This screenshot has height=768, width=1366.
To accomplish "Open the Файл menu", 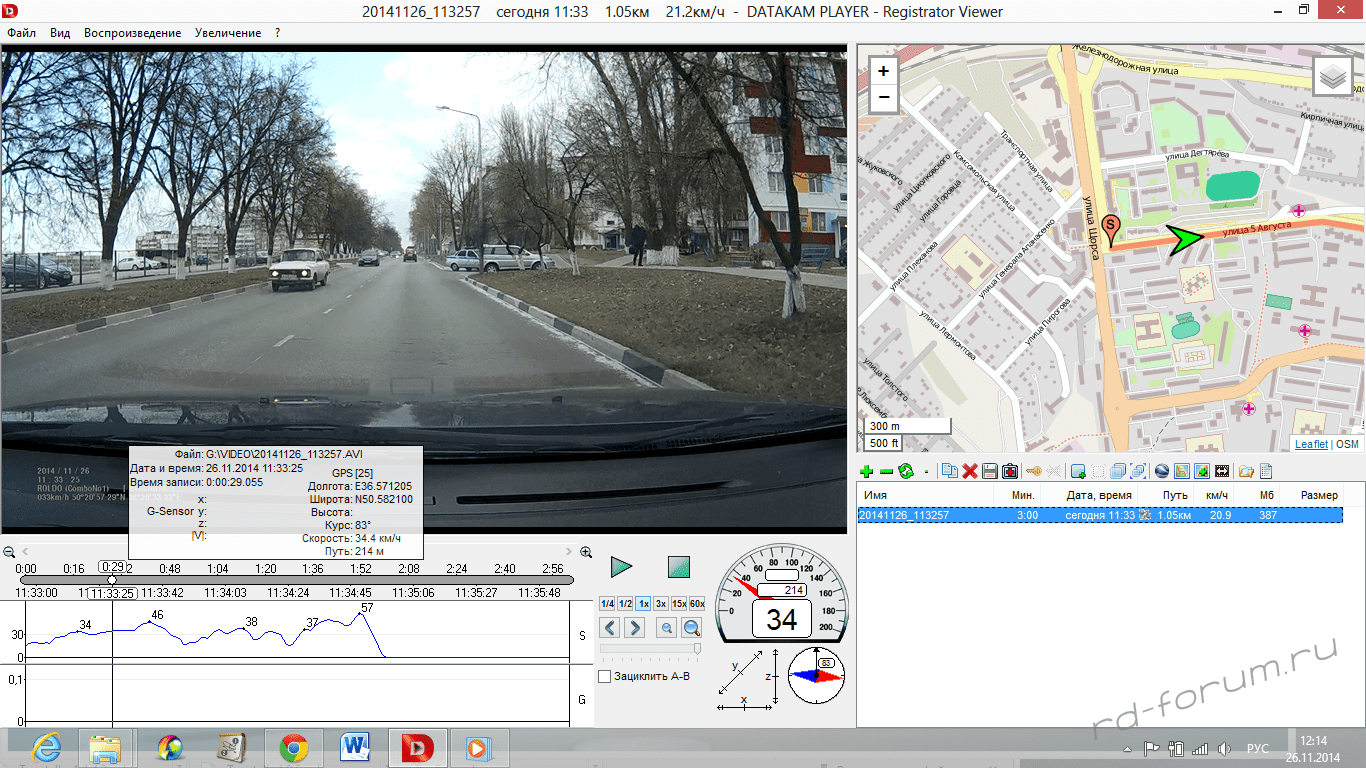I will tap(21, 33).
